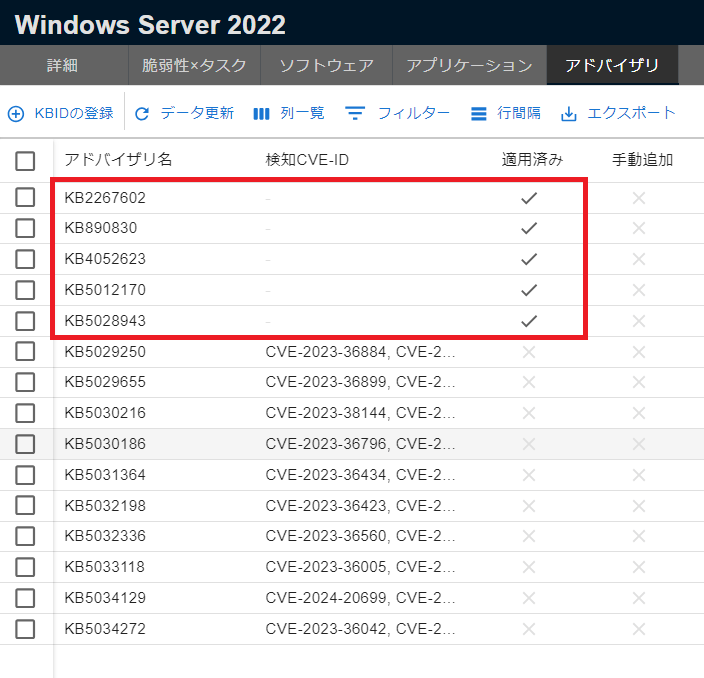Click the not-applied X for KB5029250
Image resolution: width=704 pixels, height=678 pixels.
[x=529, y=352]
